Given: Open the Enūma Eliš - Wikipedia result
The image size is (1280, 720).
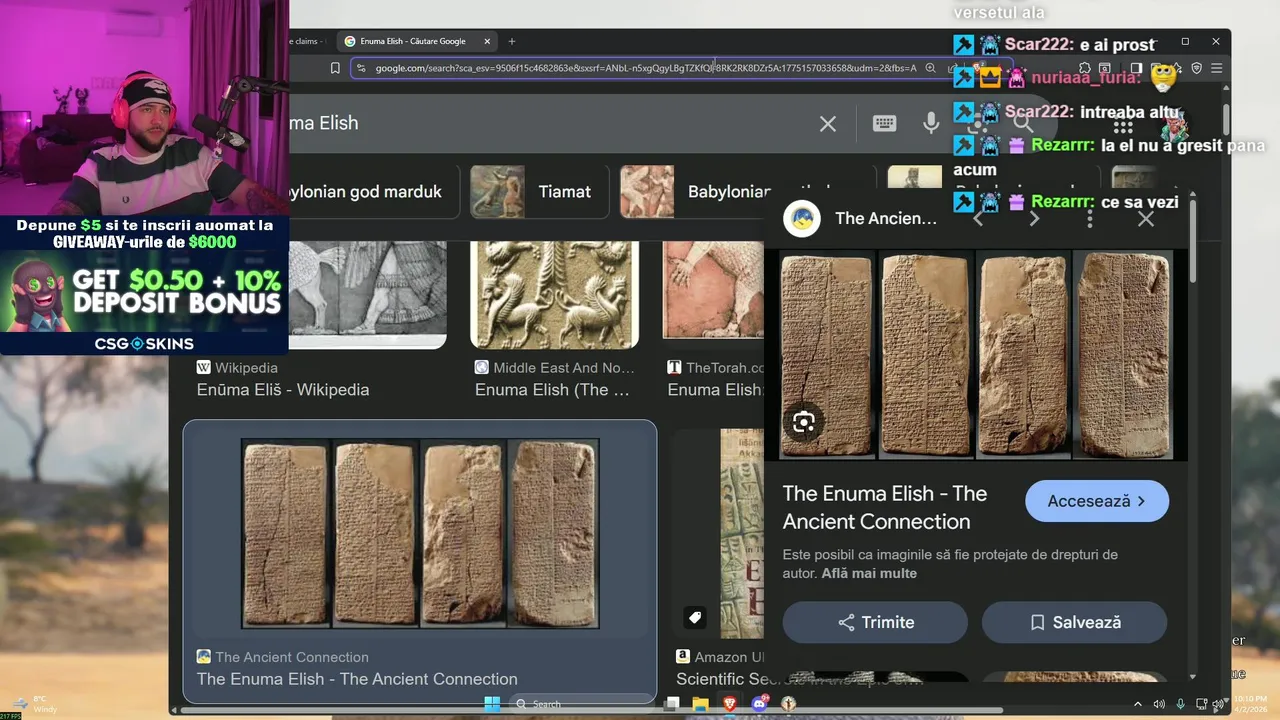Looking at the screenshot, I should tap(283, 390).
